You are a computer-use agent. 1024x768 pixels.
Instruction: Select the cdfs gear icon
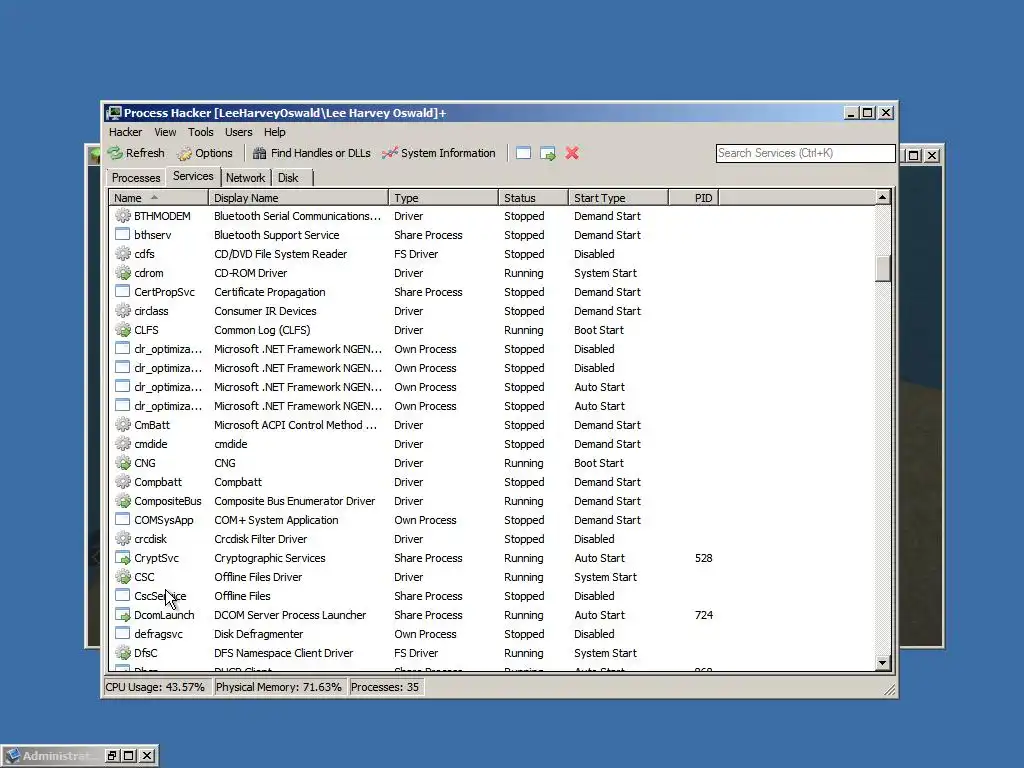[123, 253]
